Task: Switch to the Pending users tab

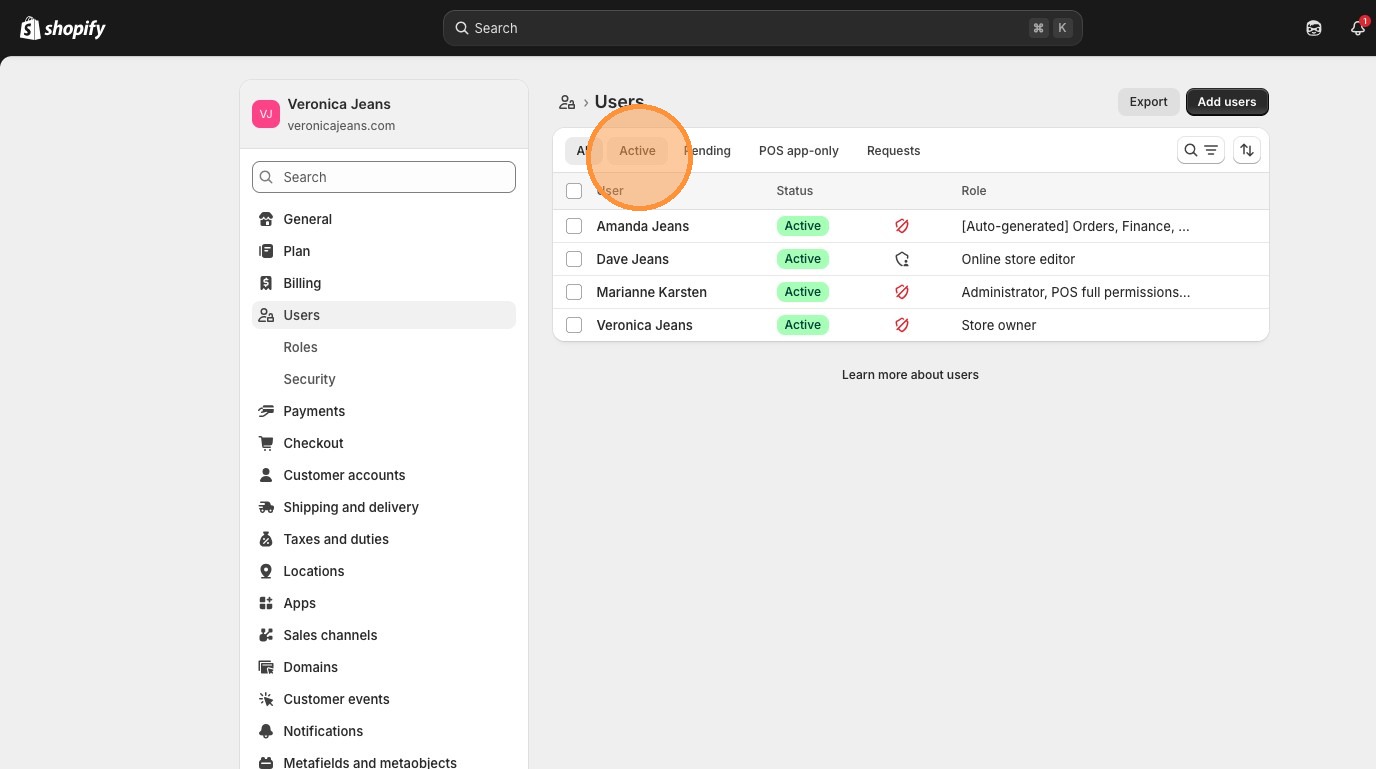Action: [707, 151]
